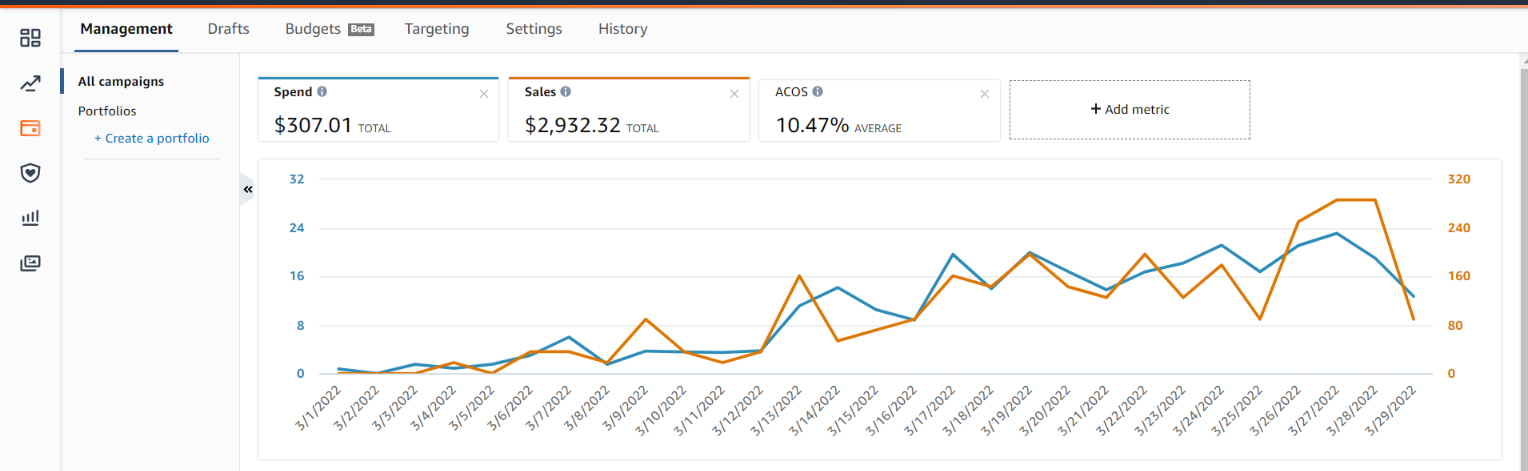
Task: Close the Sales metric card
Action: point(734,94)
